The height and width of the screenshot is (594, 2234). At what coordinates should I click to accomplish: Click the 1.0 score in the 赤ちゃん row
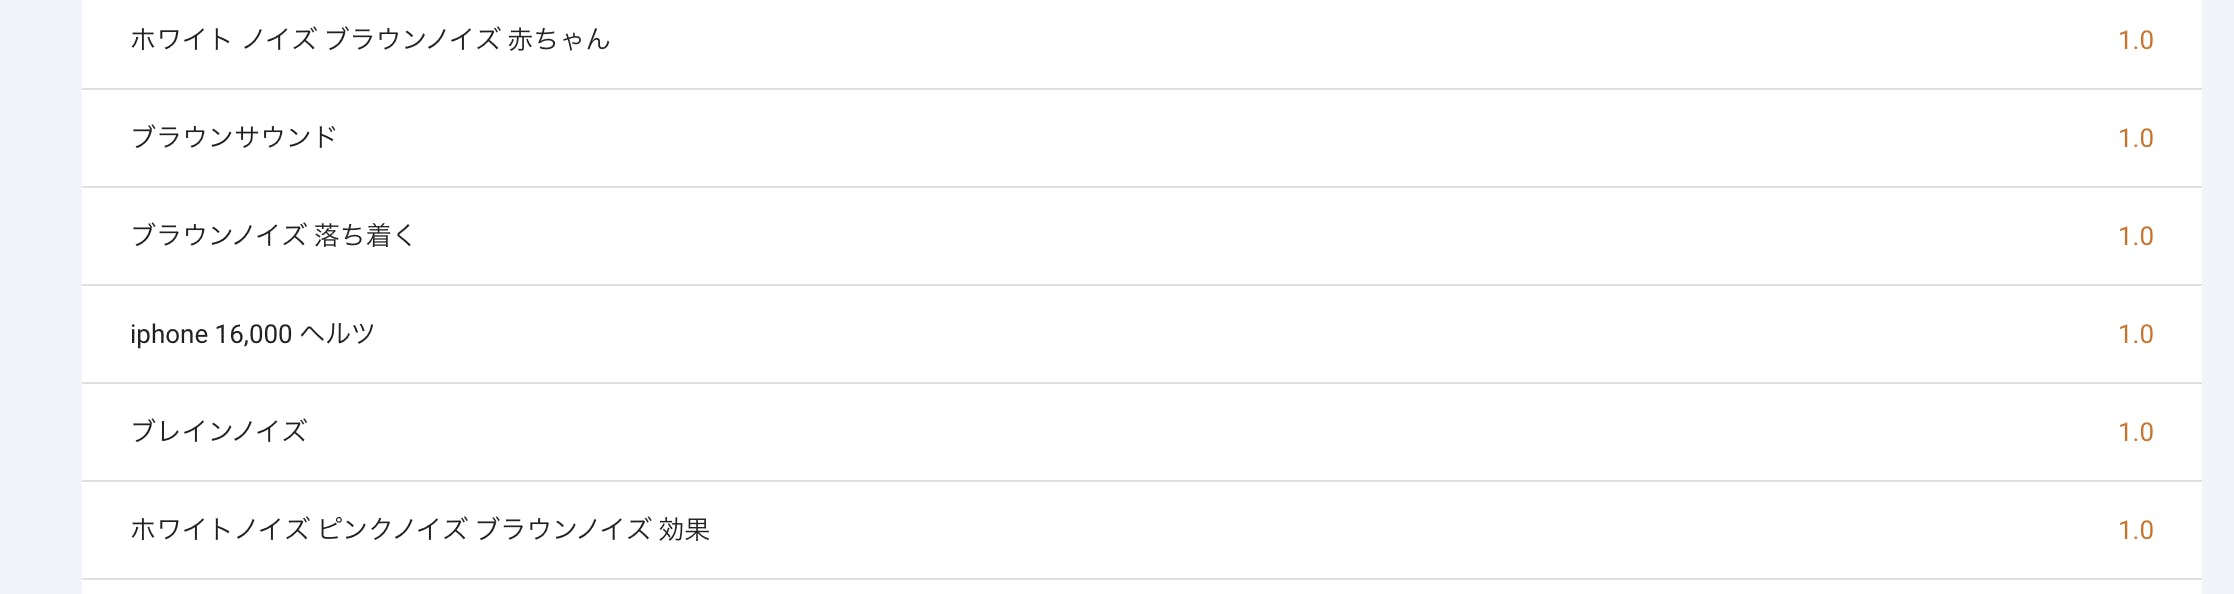(x=2135, y=40)
